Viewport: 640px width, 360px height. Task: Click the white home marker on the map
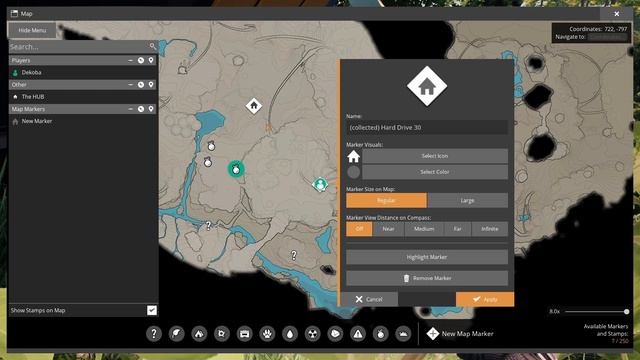(254, 106)
